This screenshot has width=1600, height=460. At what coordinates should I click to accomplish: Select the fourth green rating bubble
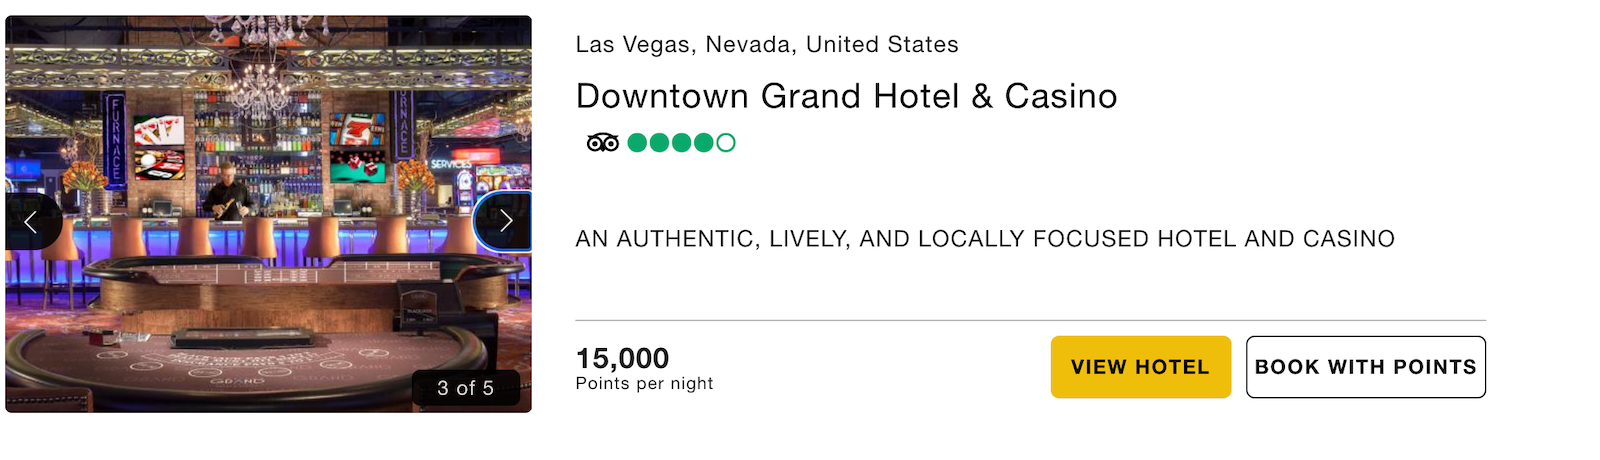tap(703, 143)
